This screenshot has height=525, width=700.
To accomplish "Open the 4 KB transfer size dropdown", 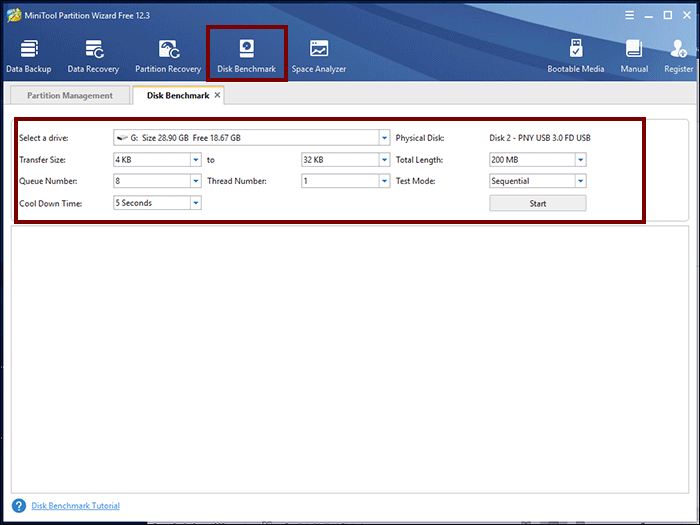I will [x=196, y=160].
